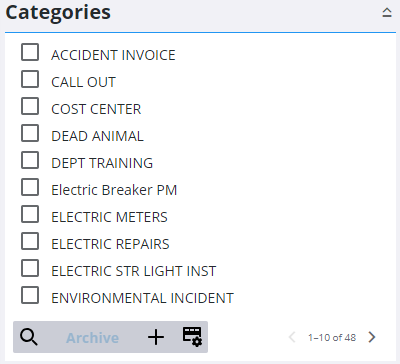Check the COST CENTER checkbox
This screenshot has width=400, height=364.
coord(30,106)
